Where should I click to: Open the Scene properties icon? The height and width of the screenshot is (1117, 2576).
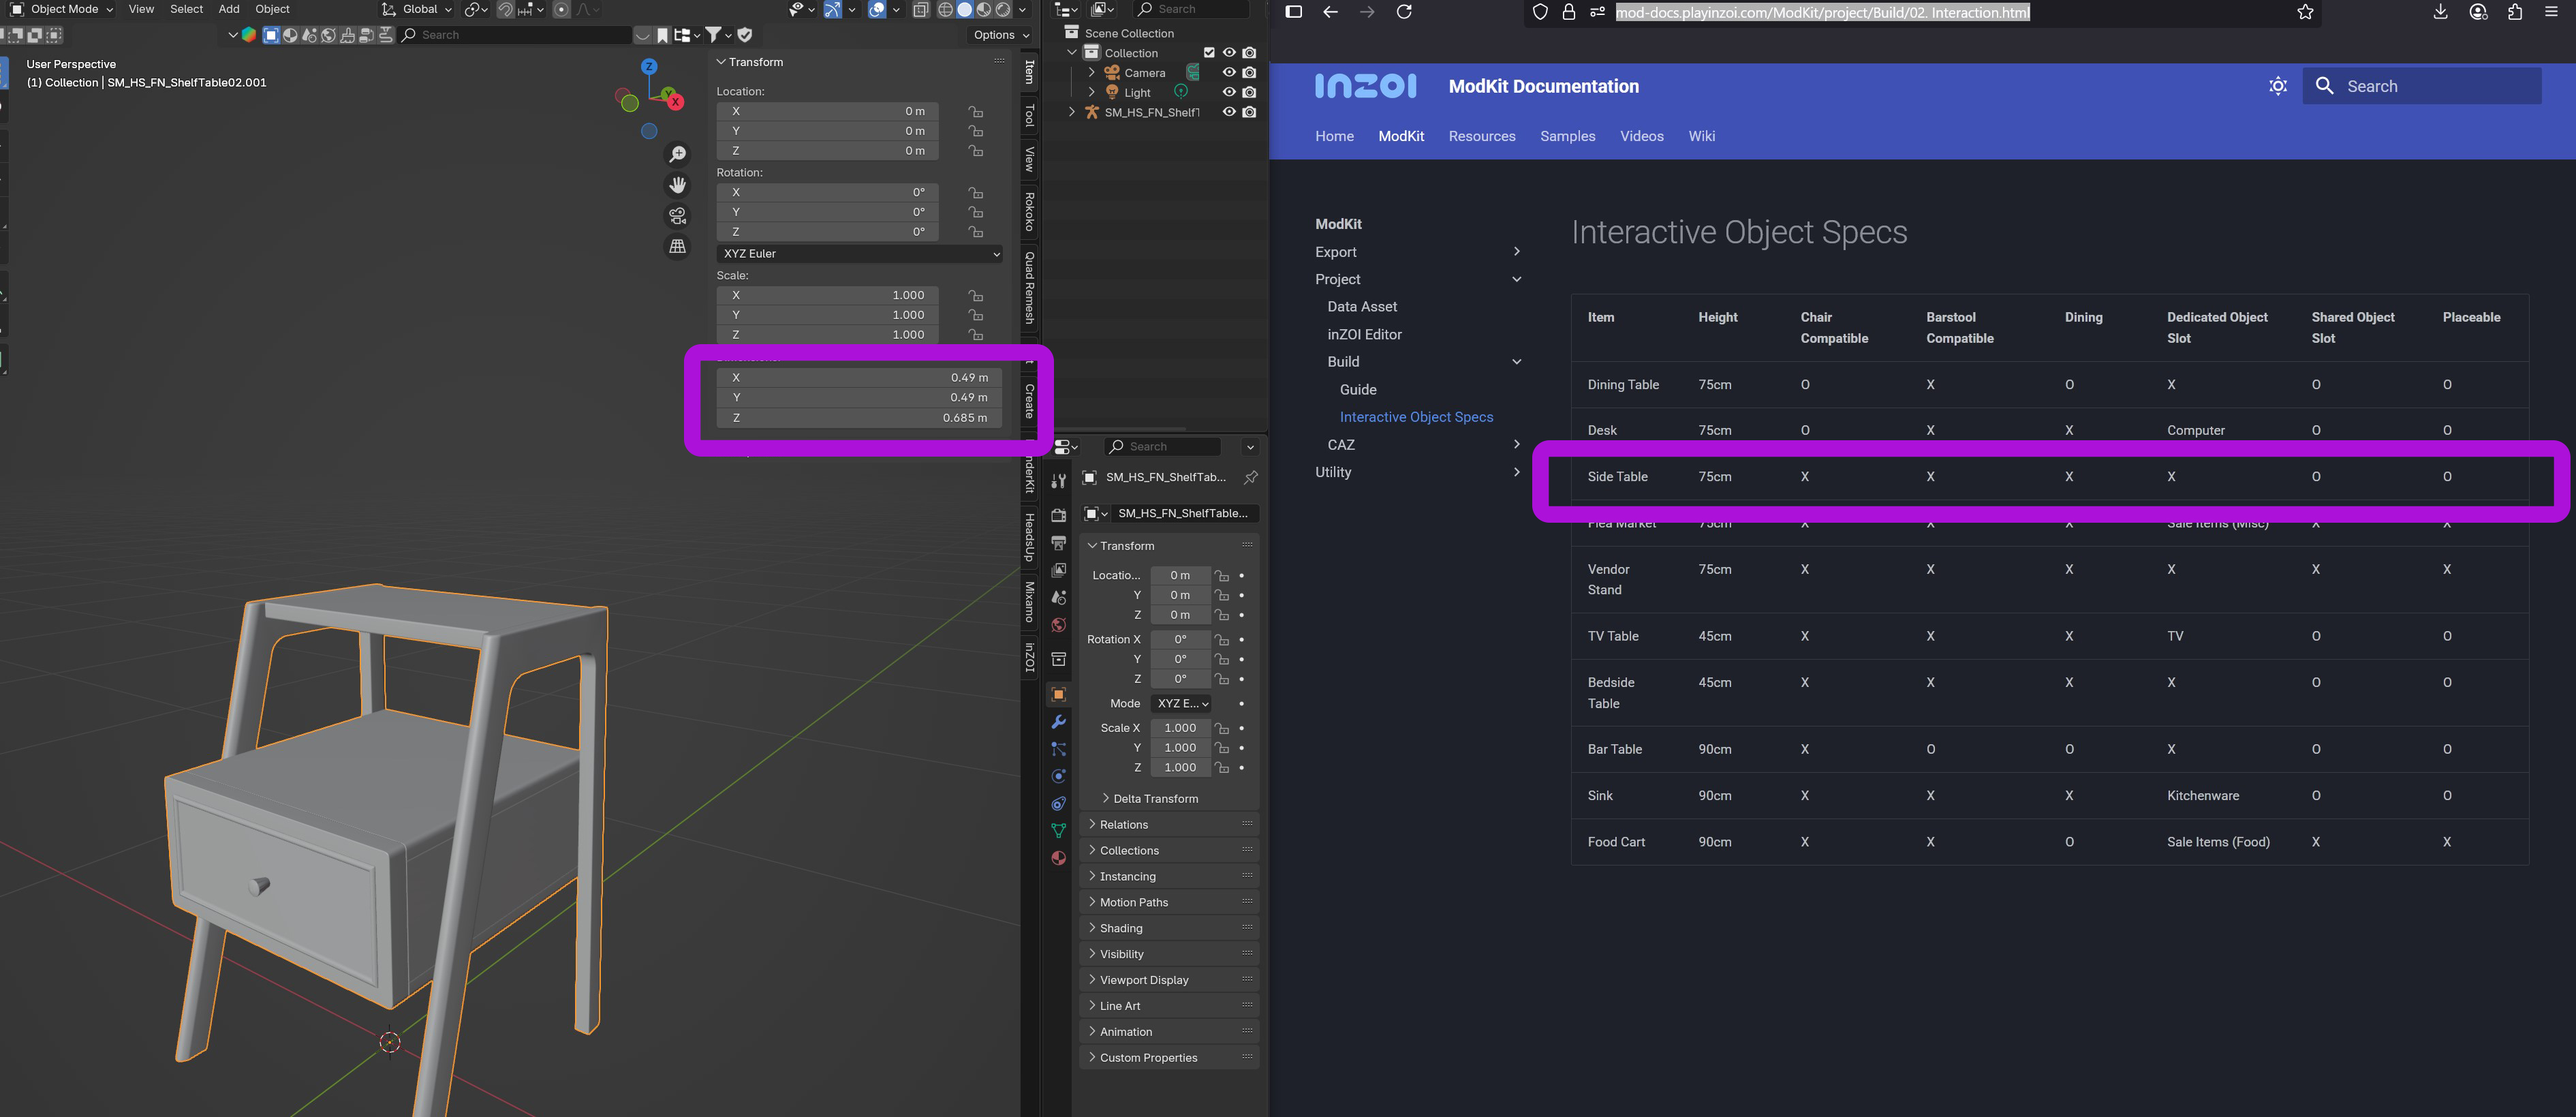[x=1058, y=597]
